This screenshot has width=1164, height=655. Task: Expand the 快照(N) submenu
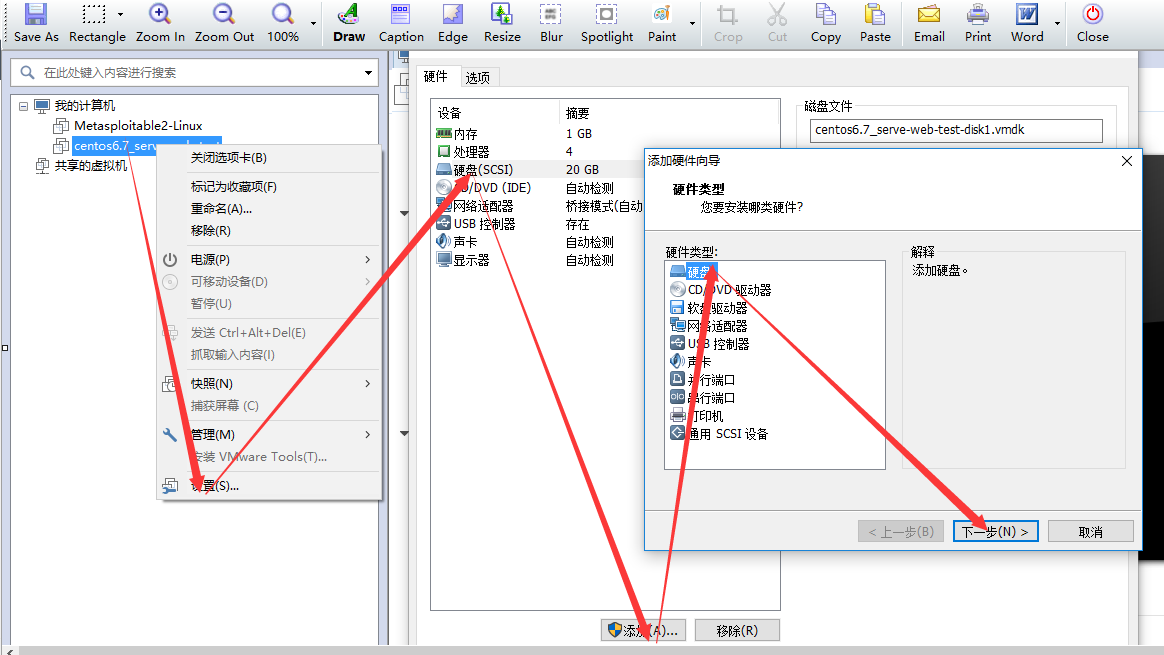click(269, 383)
